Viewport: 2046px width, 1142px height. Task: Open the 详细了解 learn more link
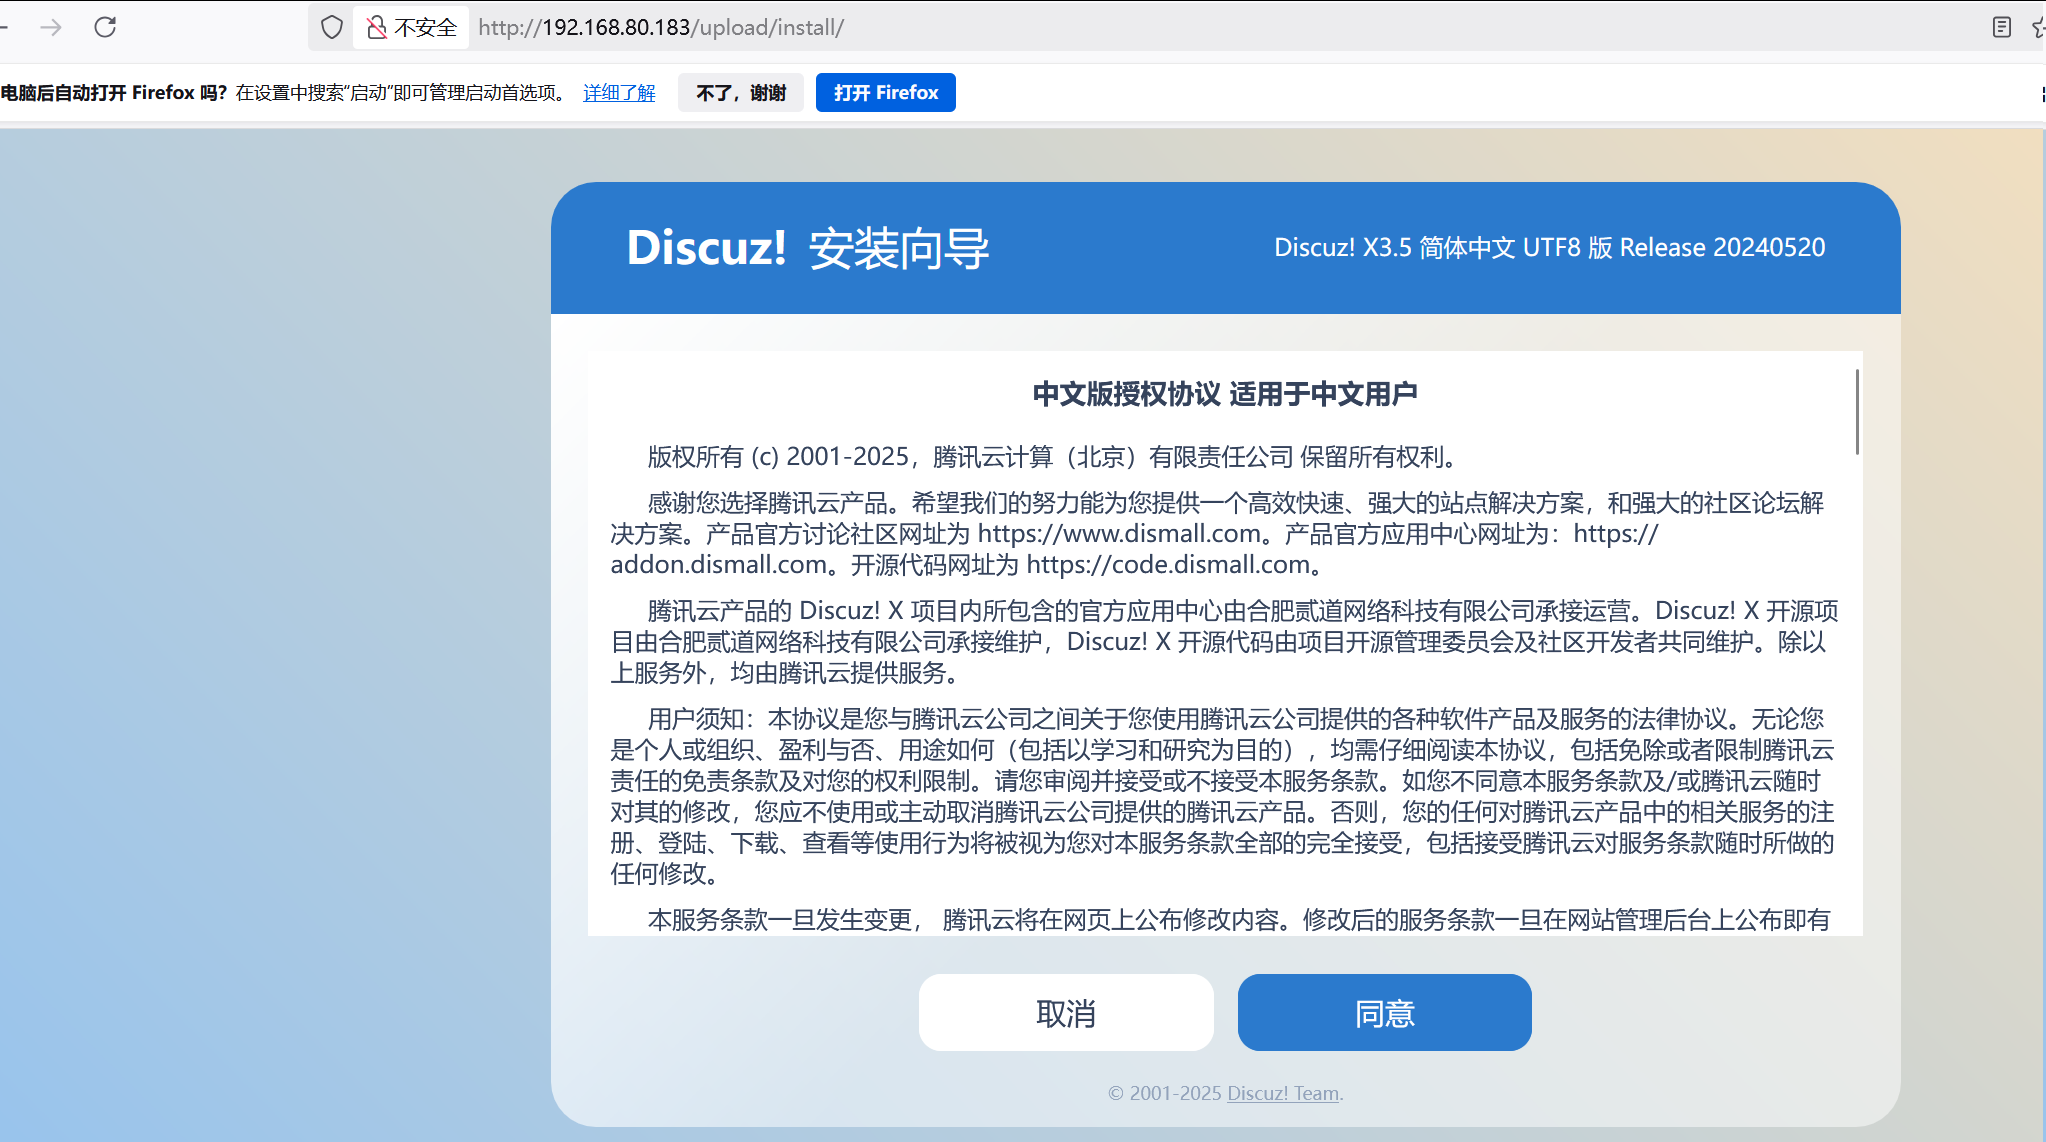[x=619, y=93]
